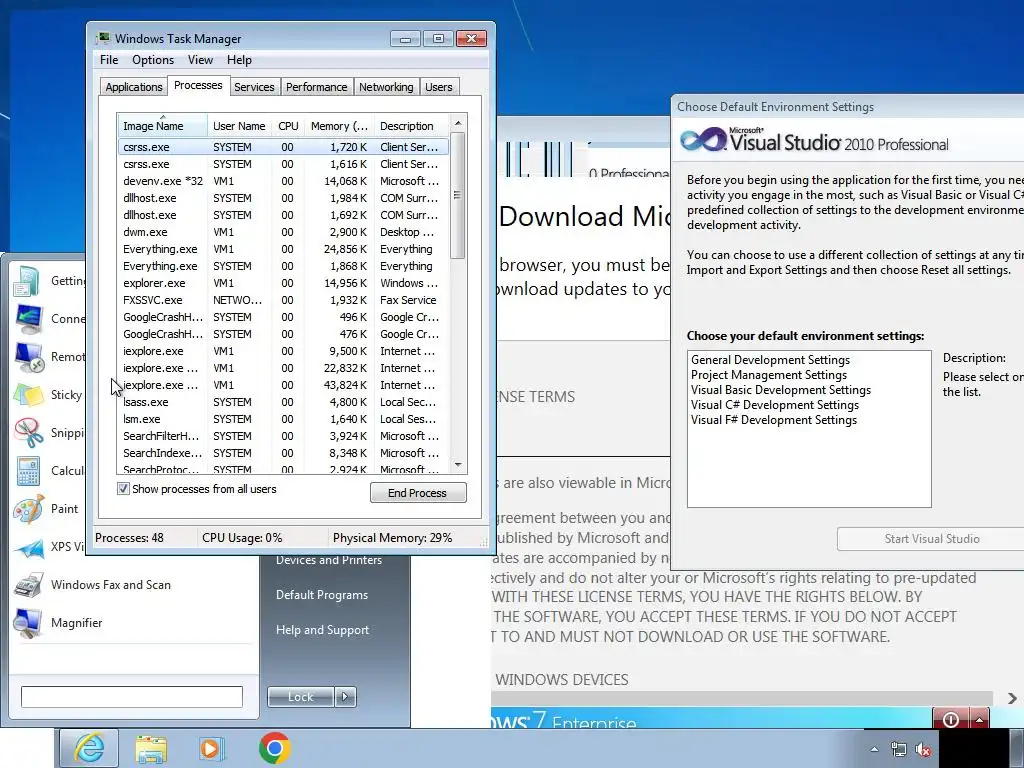Open Help and Support in Start menu
This screenshot has height=768, width=1024.
(323, 630)
